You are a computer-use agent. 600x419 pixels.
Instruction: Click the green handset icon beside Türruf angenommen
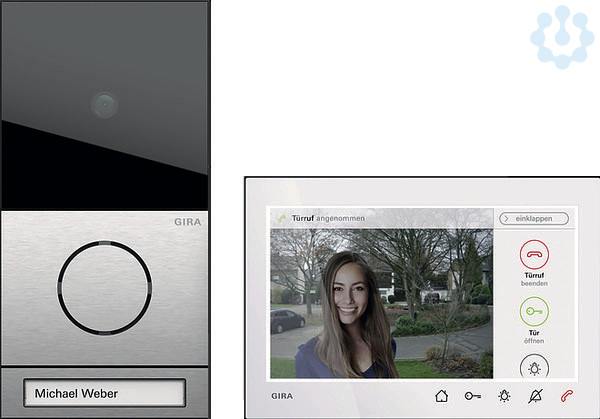tap(283, 218)
